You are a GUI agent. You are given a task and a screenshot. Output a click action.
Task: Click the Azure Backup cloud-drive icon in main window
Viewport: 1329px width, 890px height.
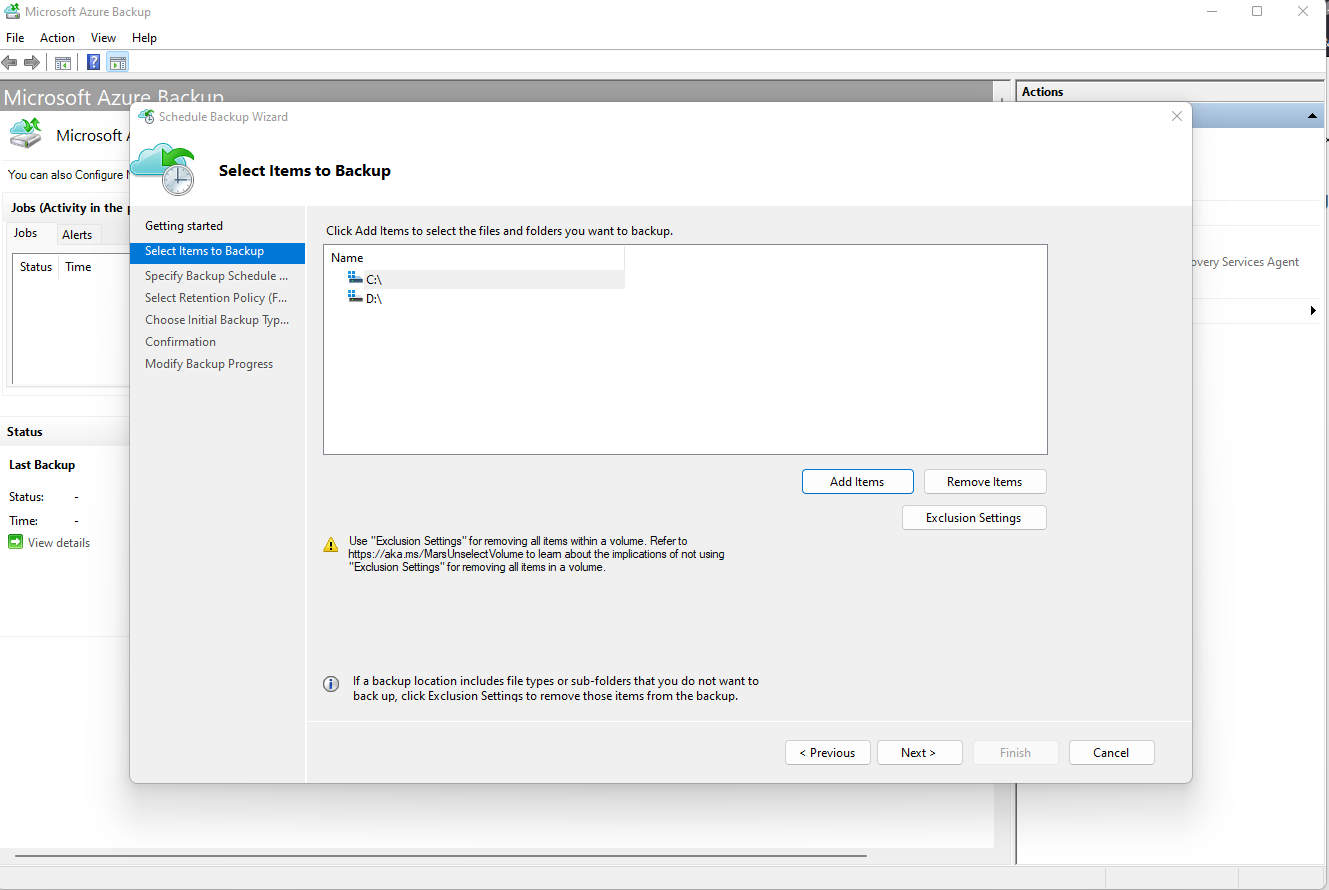tap(25, 134)
